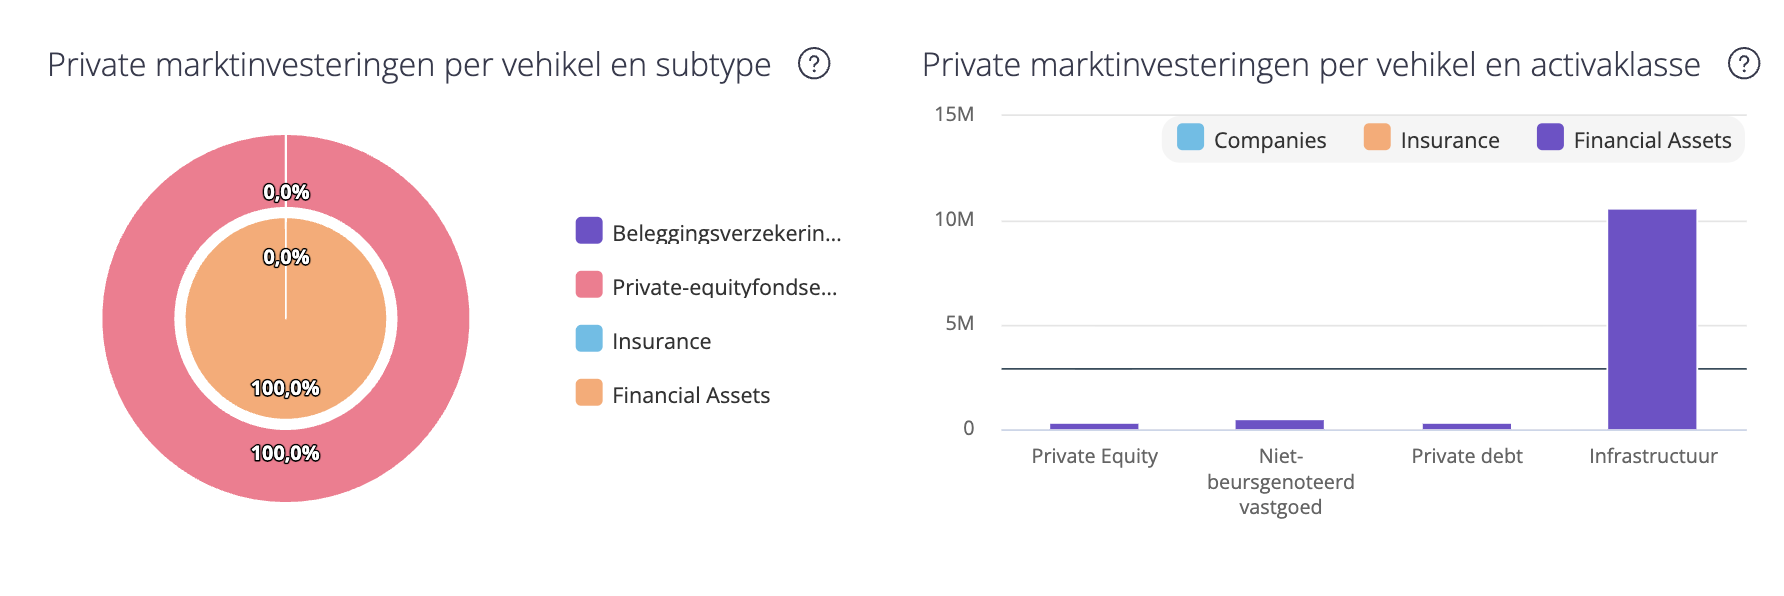Open help icon beside subtype chart title
This screenshot has height=596, width=1784.
(814, 64)
